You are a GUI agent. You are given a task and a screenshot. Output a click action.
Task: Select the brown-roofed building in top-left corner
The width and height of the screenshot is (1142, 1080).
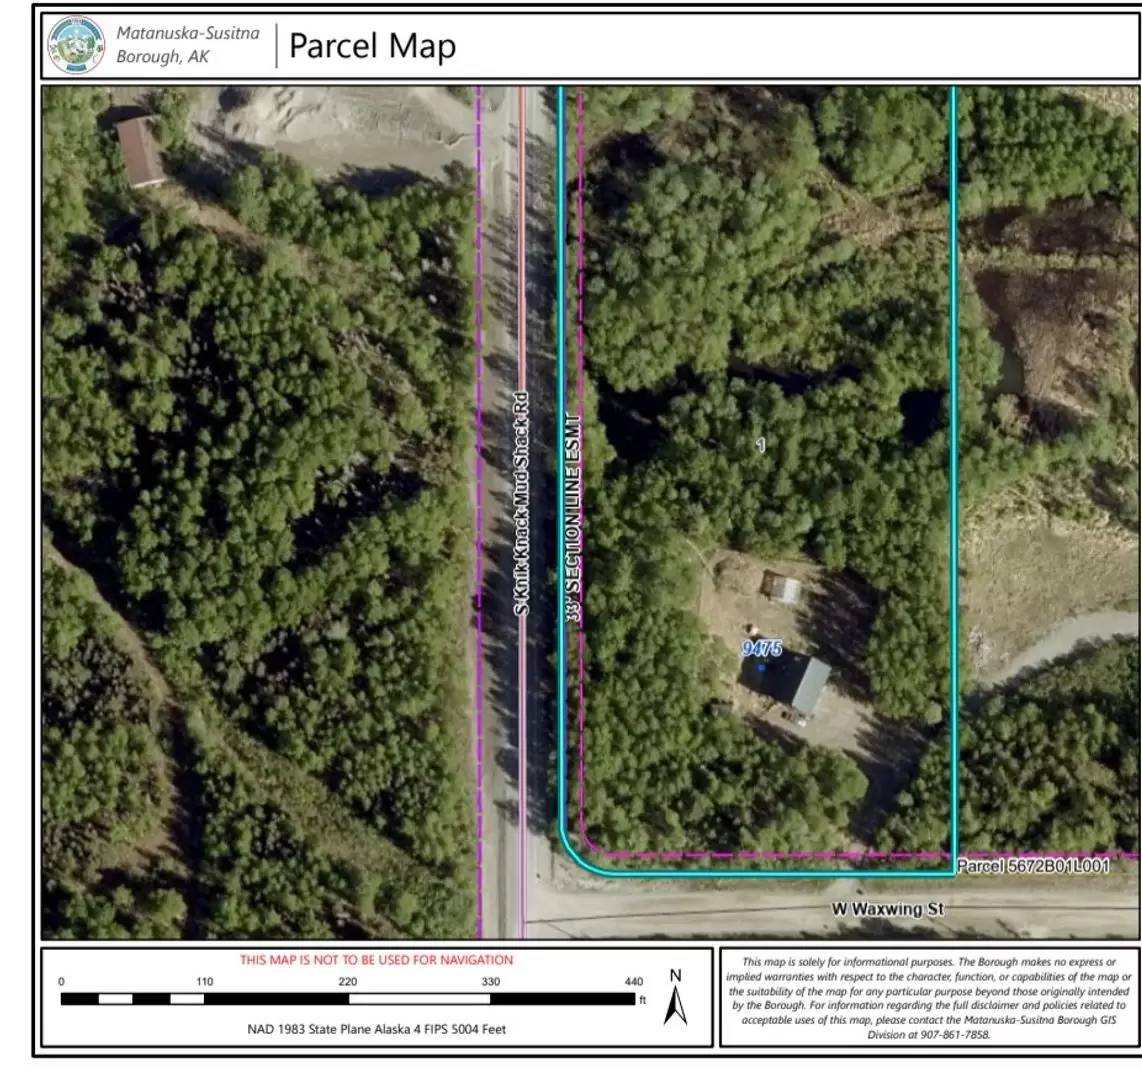pos(141,151)
